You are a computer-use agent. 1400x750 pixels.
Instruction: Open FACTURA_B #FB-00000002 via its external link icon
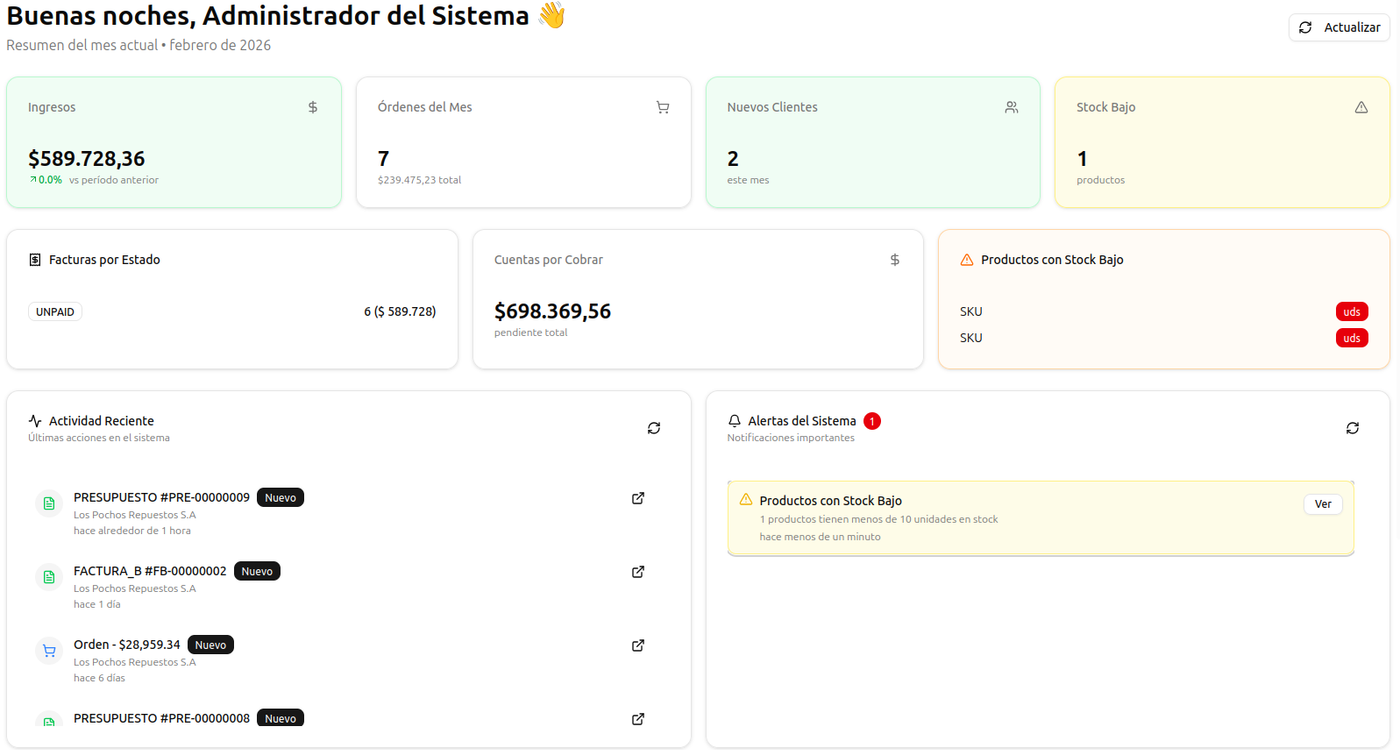pyautogui.click(x=637, y=572)
